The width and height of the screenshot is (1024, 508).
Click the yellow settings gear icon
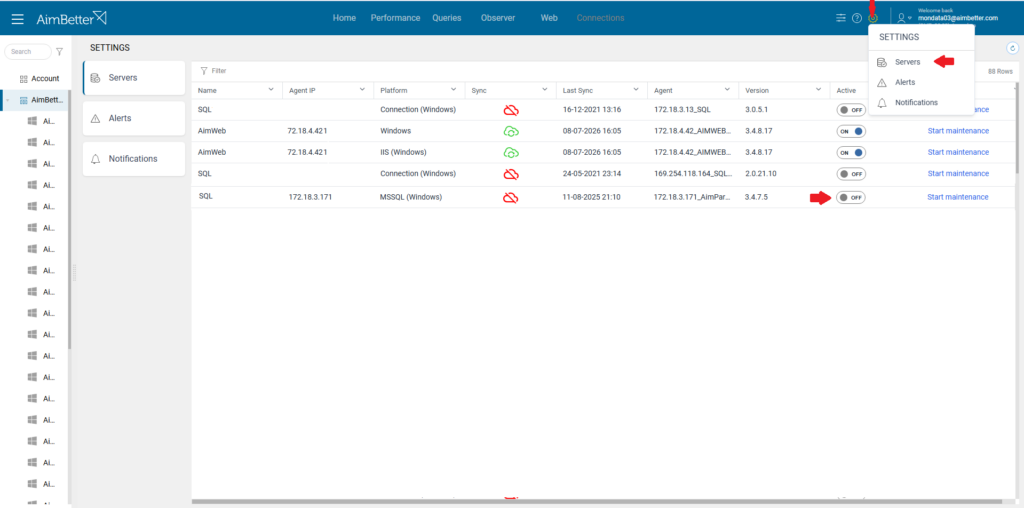(x=873, y=18)
